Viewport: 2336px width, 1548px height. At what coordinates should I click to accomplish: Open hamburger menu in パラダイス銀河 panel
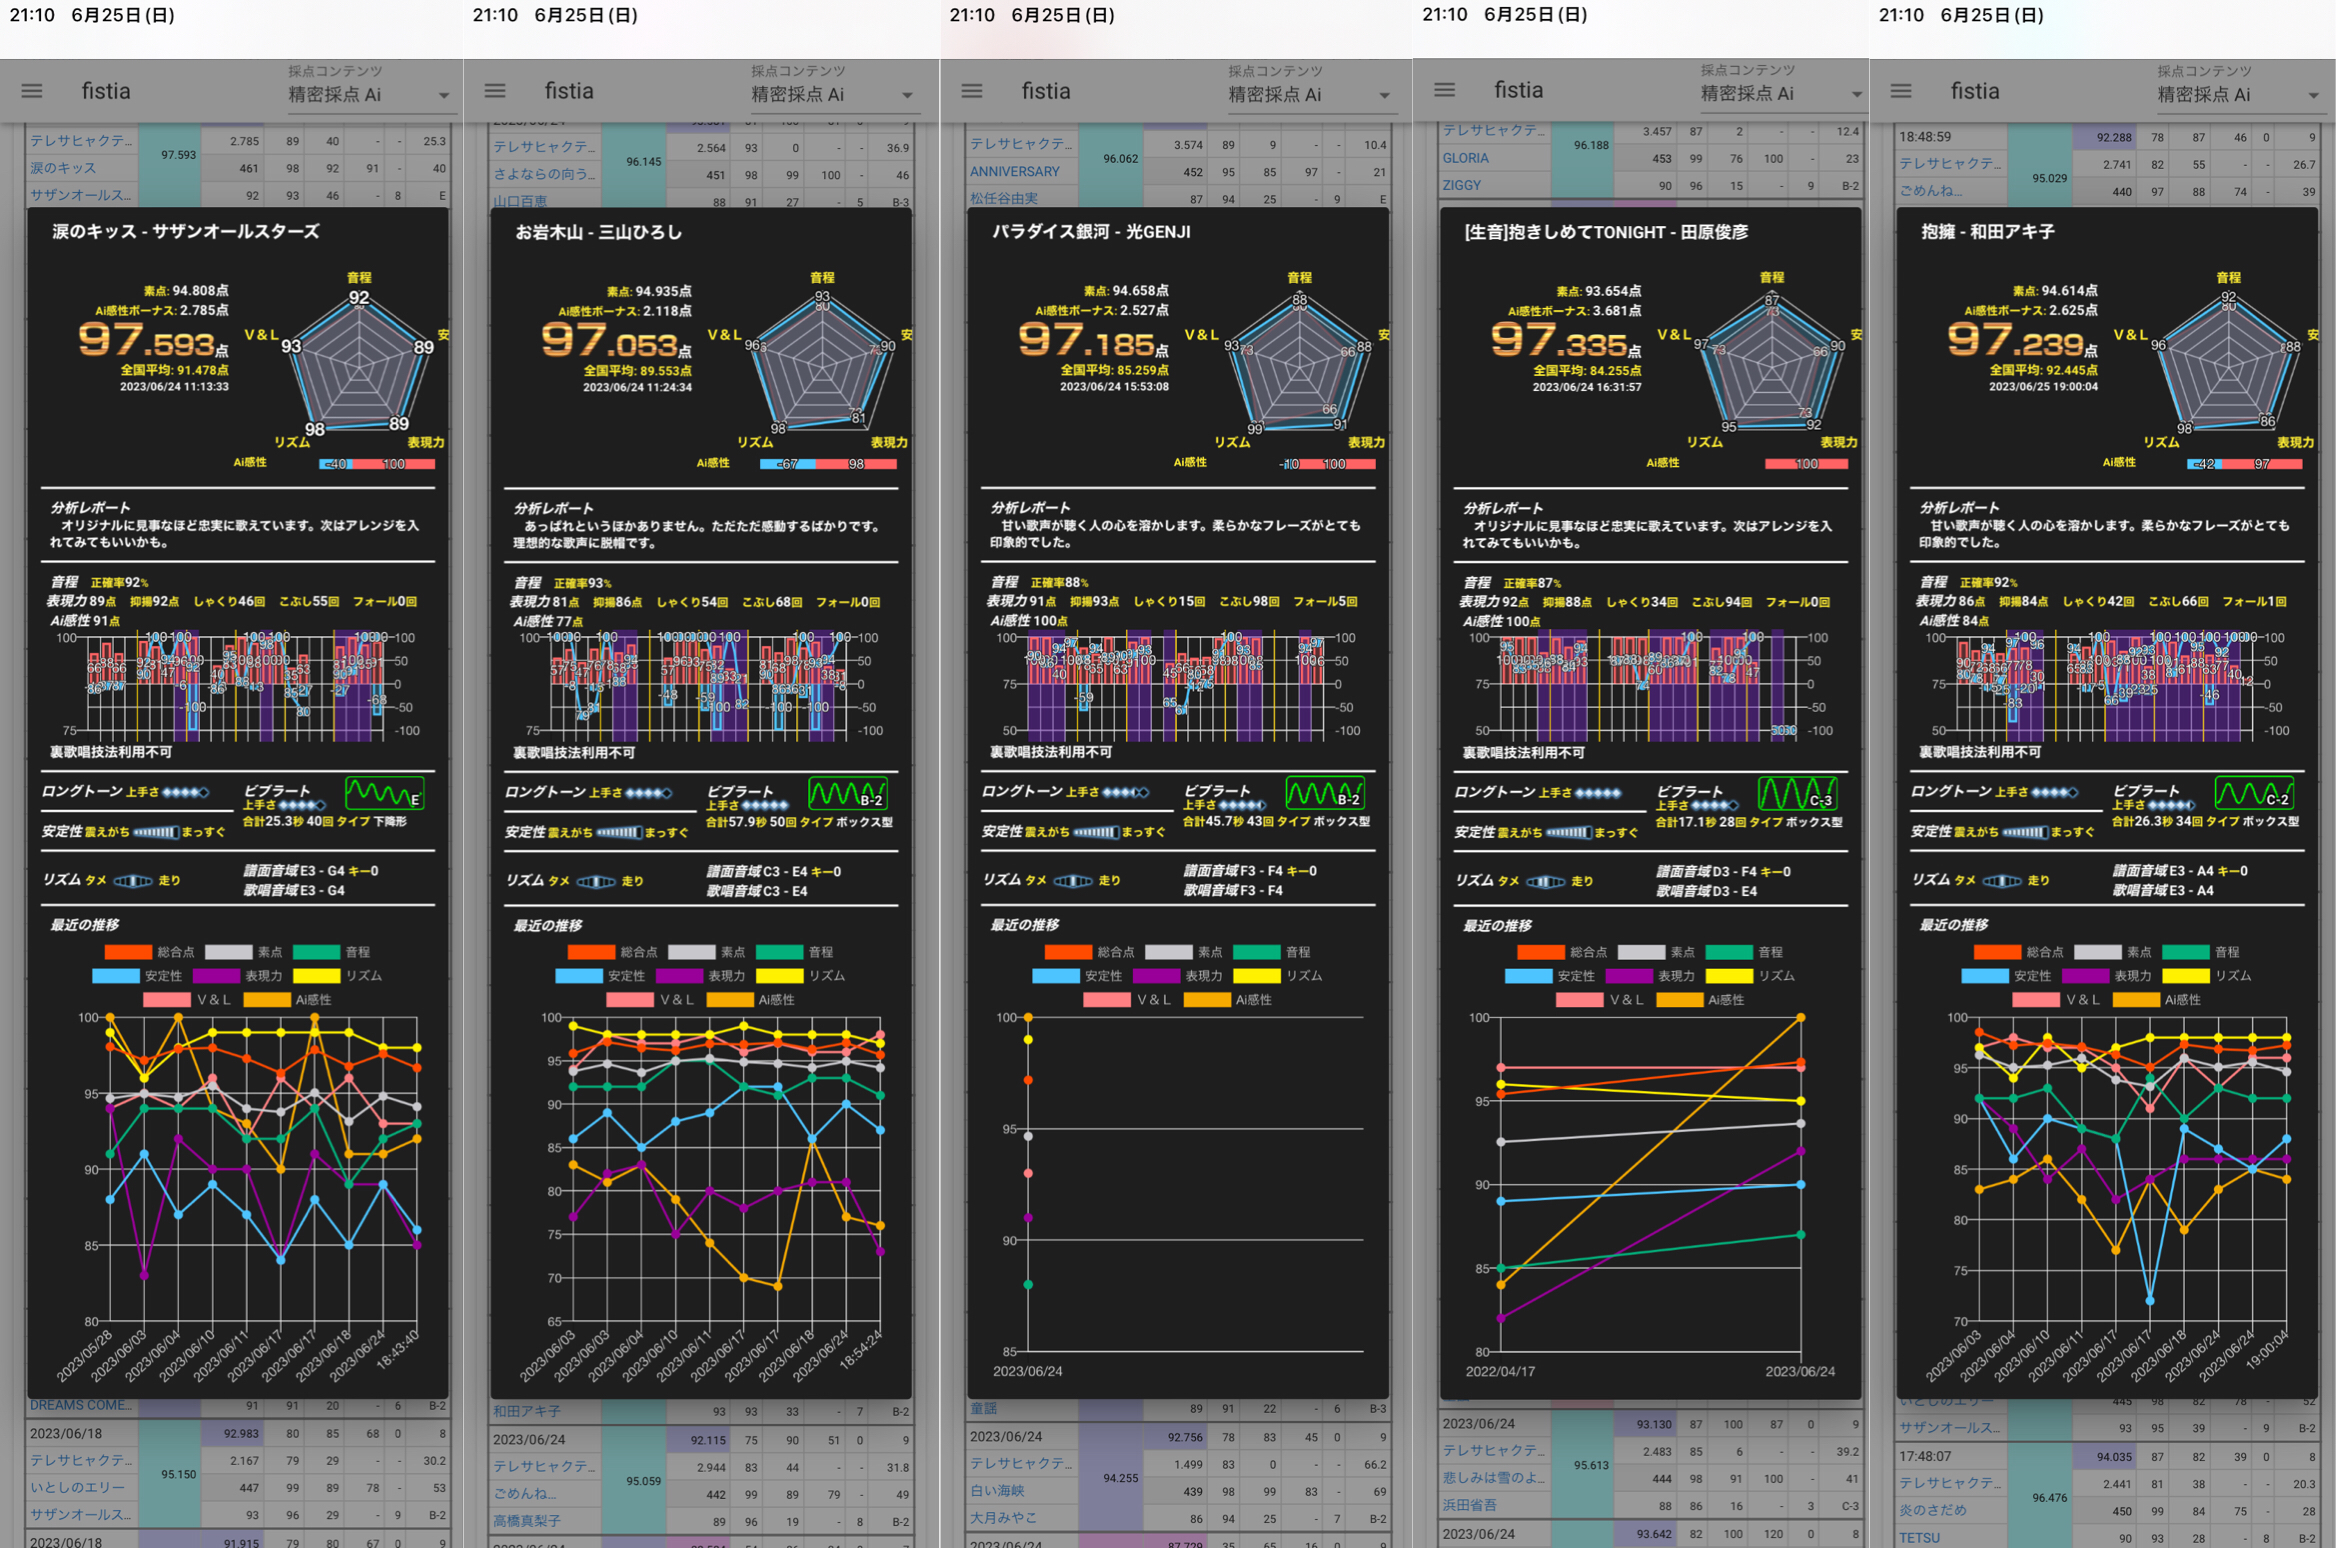972,91
